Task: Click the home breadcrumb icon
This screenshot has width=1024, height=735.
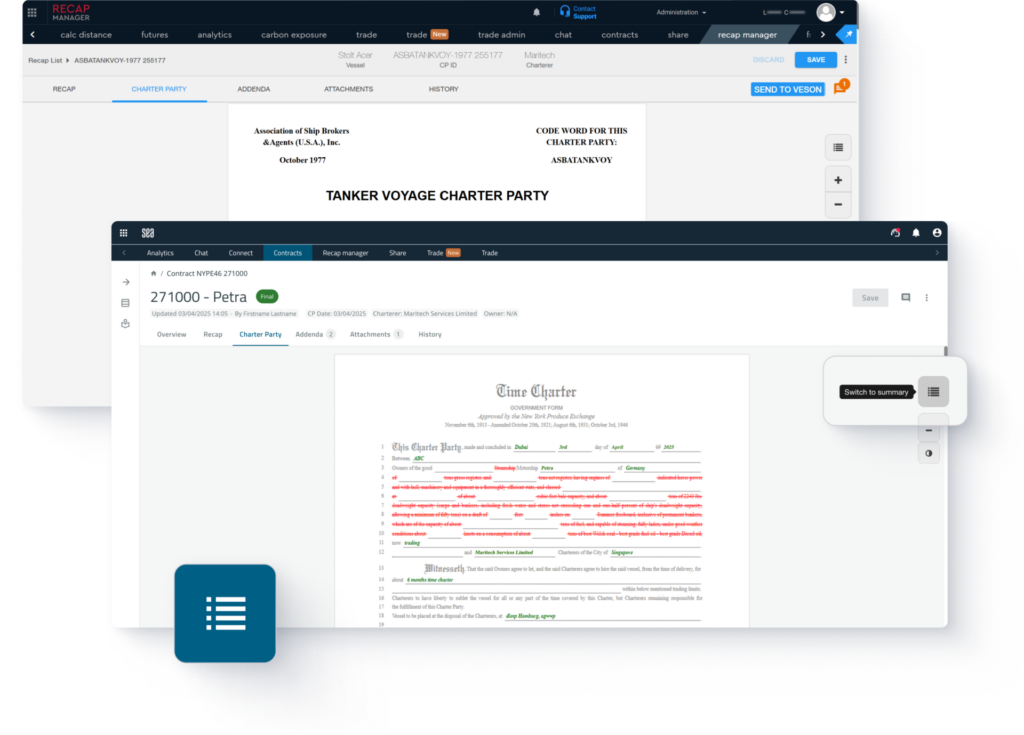Action: click(x=153, y=274)
